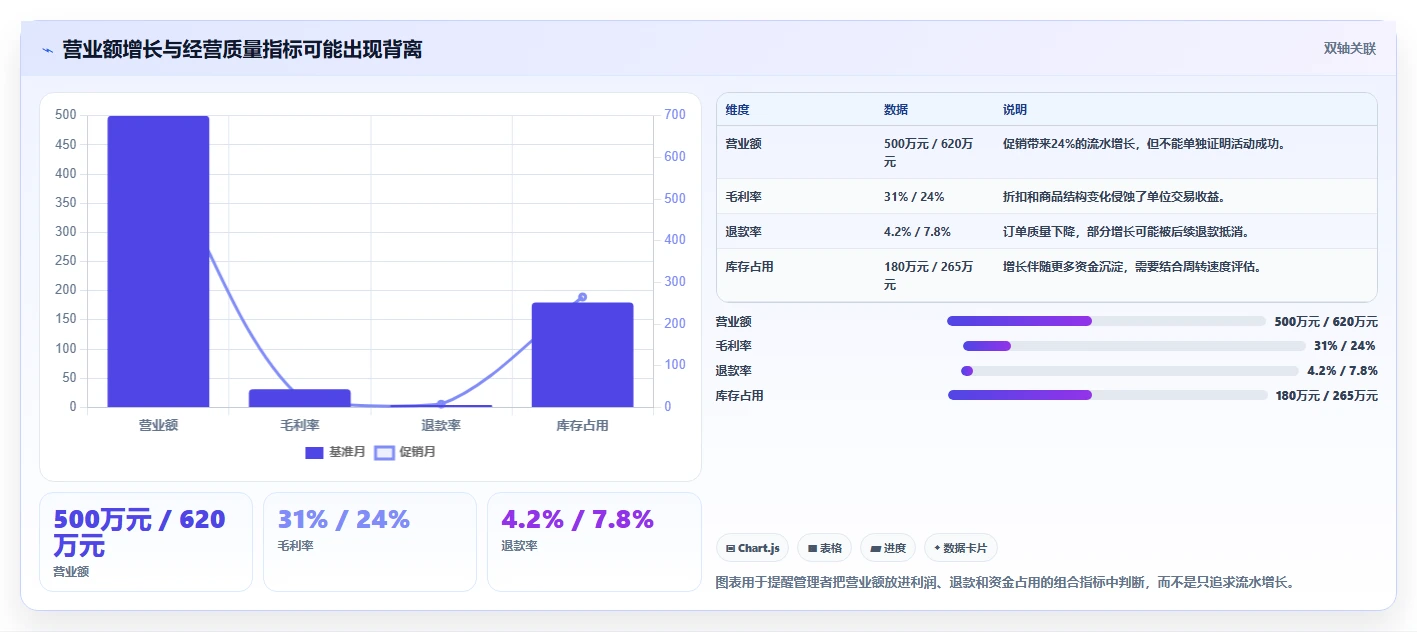Click the description starting 订单质量下降

click(x=1128, y=232)
